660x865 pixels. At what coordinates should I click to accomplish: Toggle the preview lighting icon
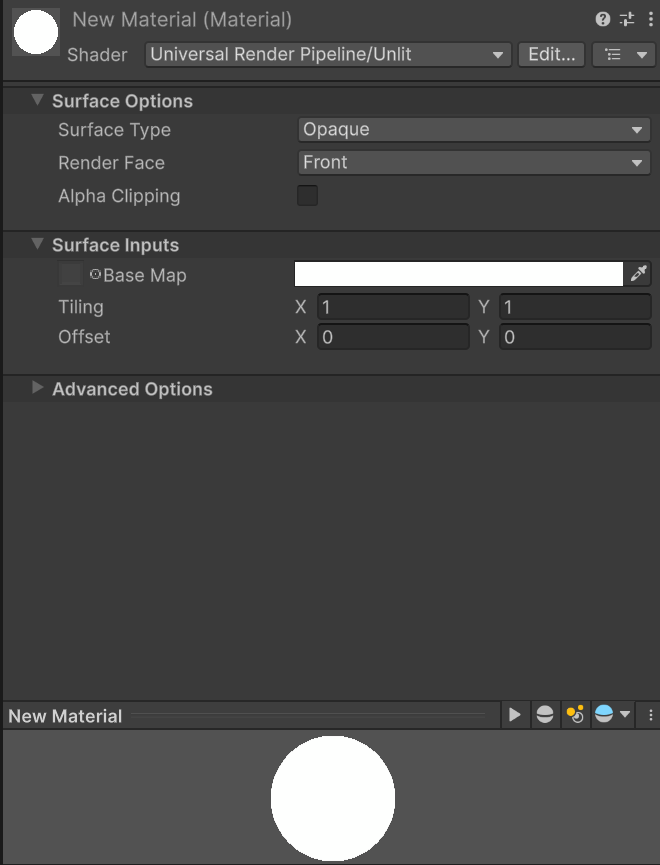coord(575,715)
